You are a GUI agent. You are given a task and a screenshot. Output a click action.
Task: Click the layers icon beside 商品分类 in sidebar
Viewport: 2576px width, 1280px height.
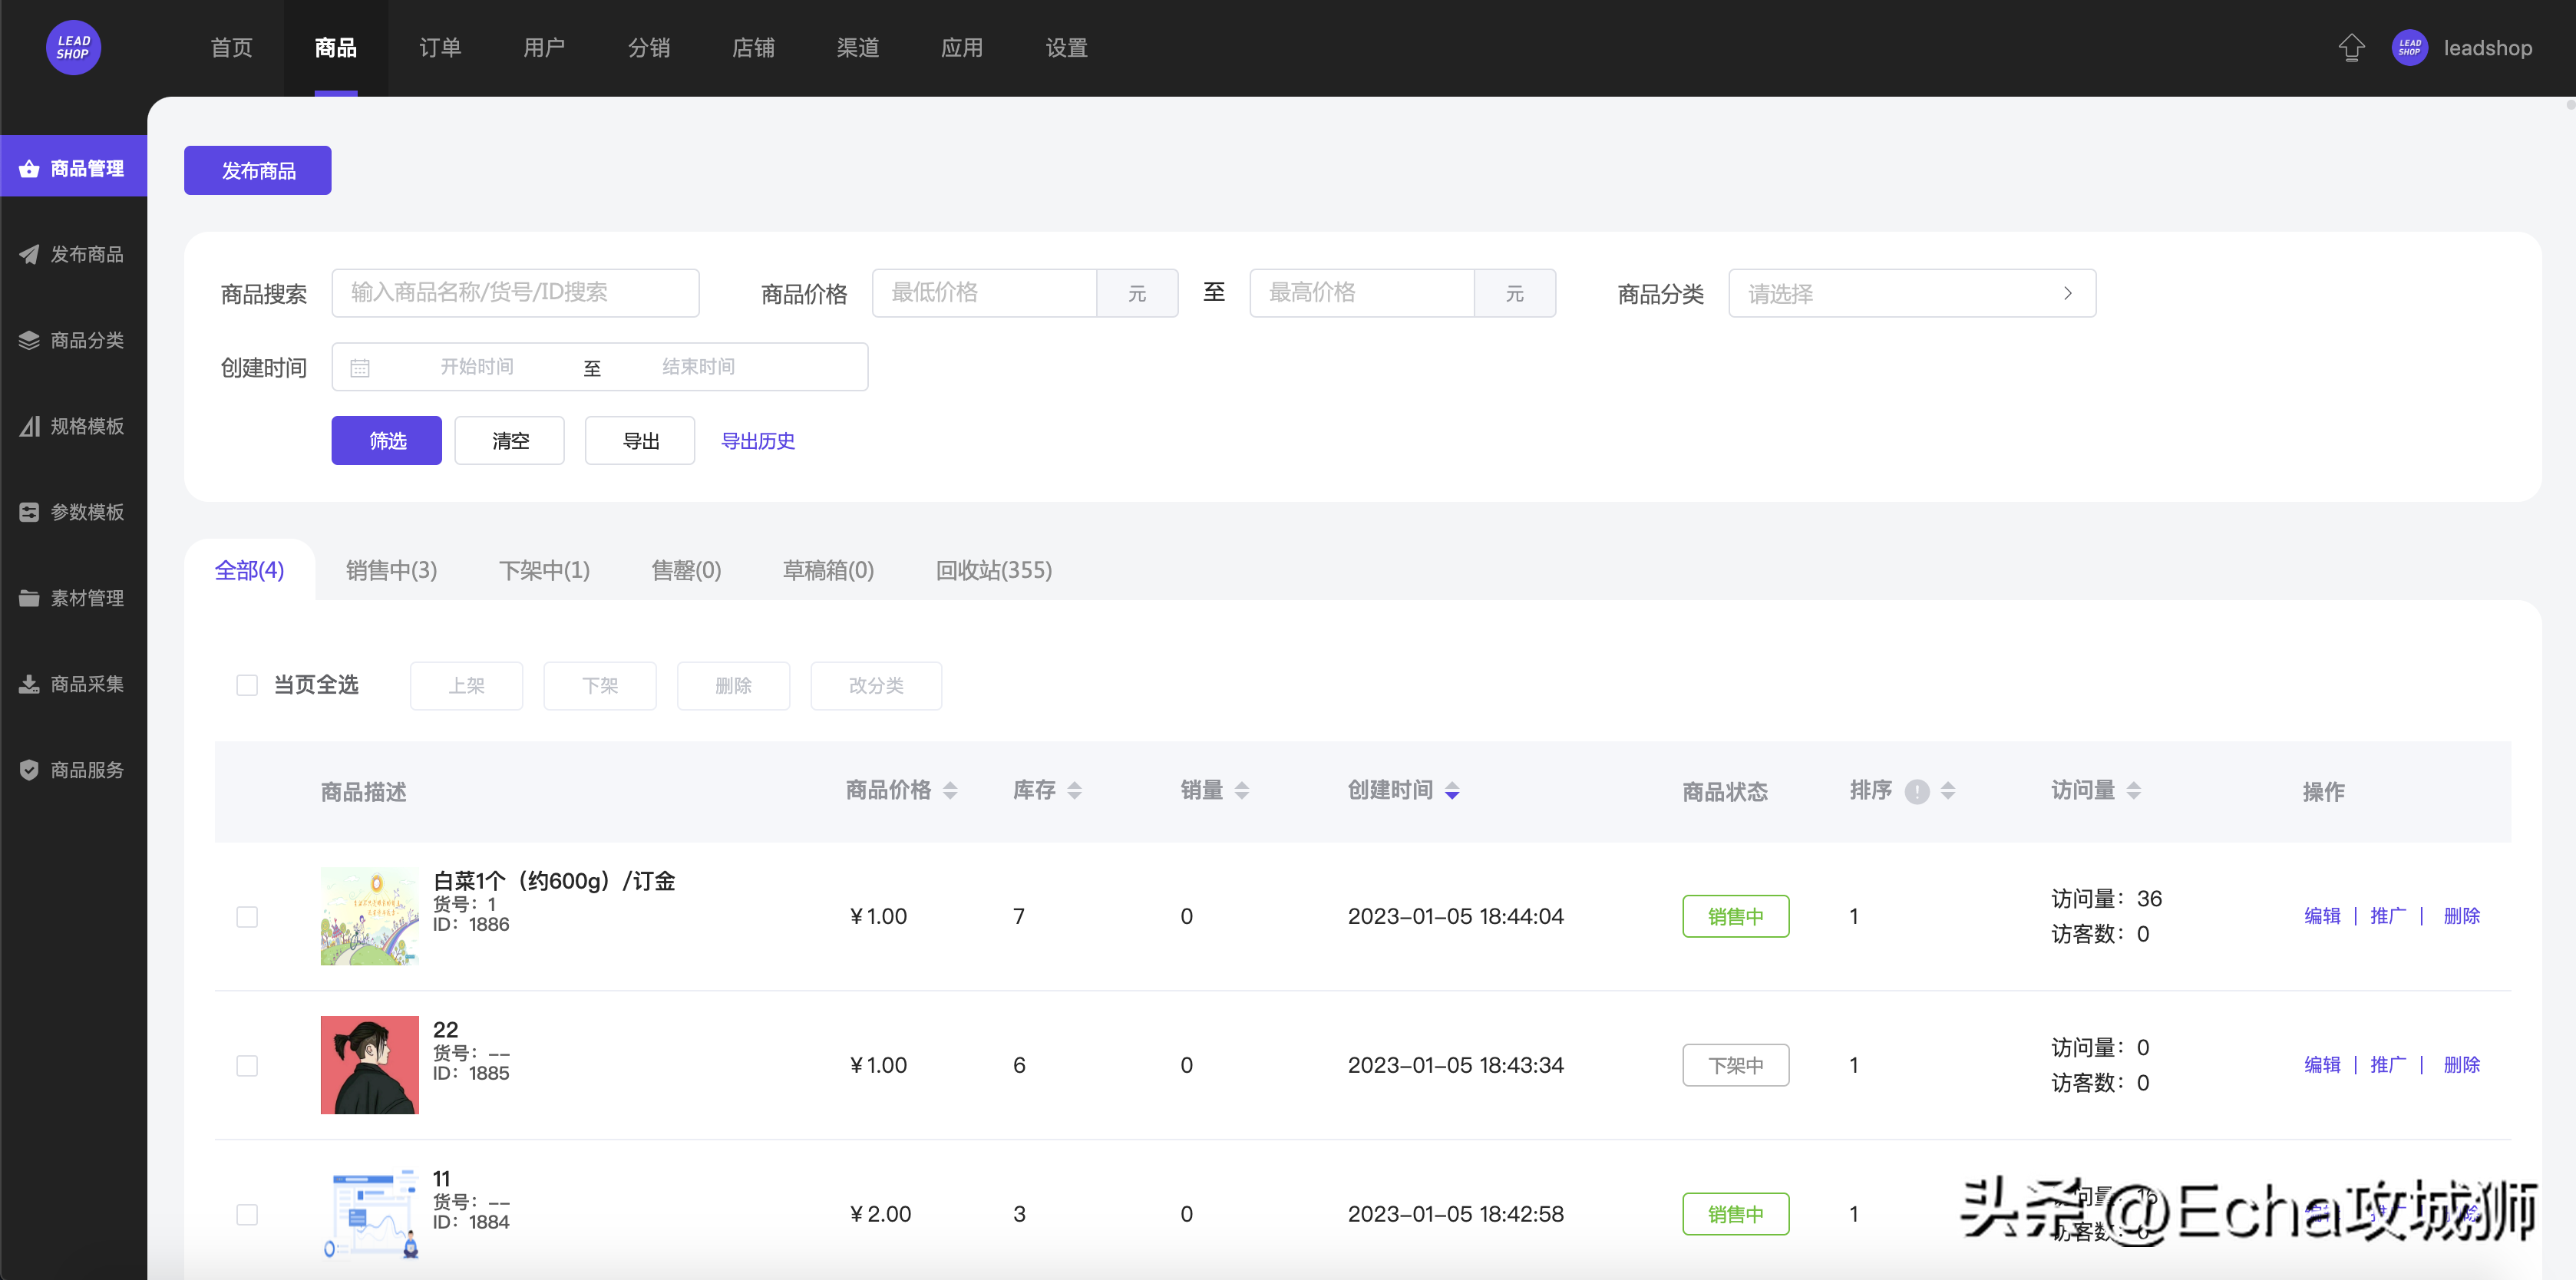pyautogui.click(x=29, y=340)
